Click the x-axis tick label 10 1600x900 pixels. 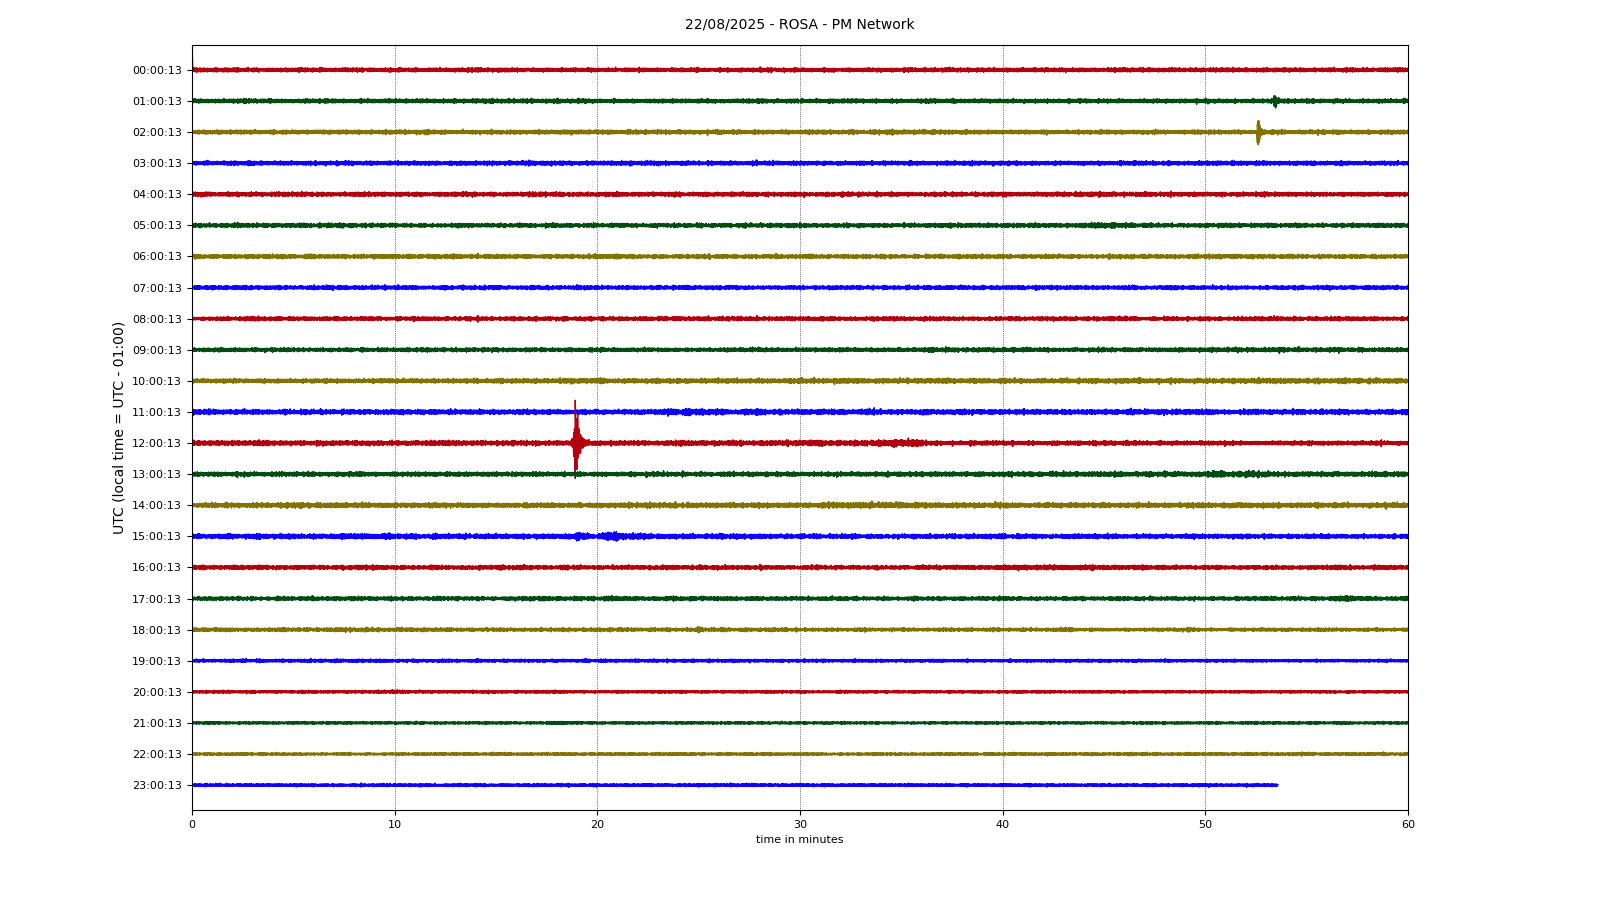(395, 824)
